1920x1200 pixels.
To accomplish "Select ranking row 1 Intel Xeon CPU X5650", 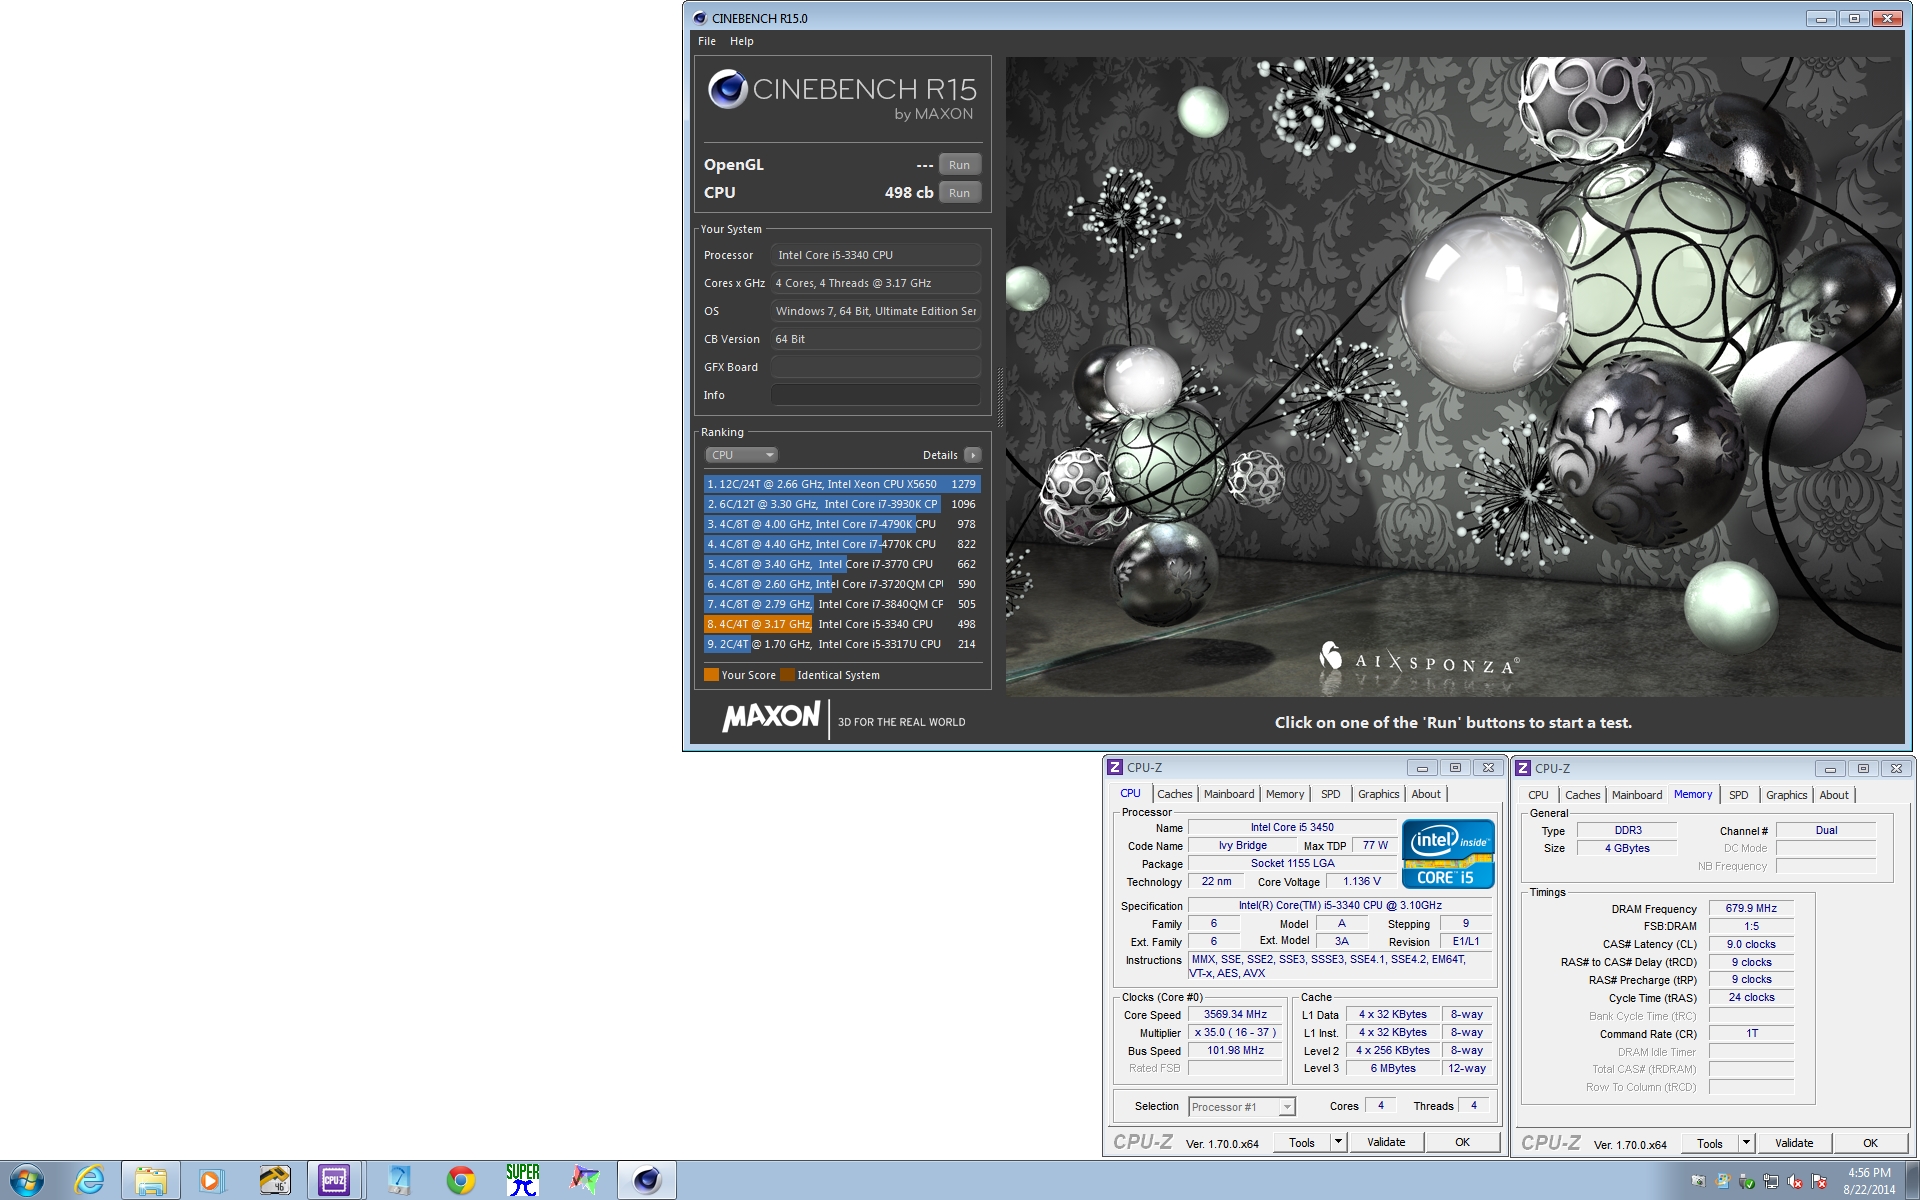I will (842, 484).
